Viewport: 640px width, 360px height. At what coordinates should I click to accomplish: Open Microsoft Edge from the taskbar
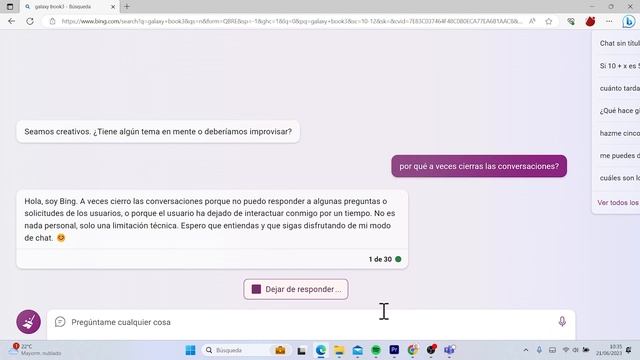[321, 350]
